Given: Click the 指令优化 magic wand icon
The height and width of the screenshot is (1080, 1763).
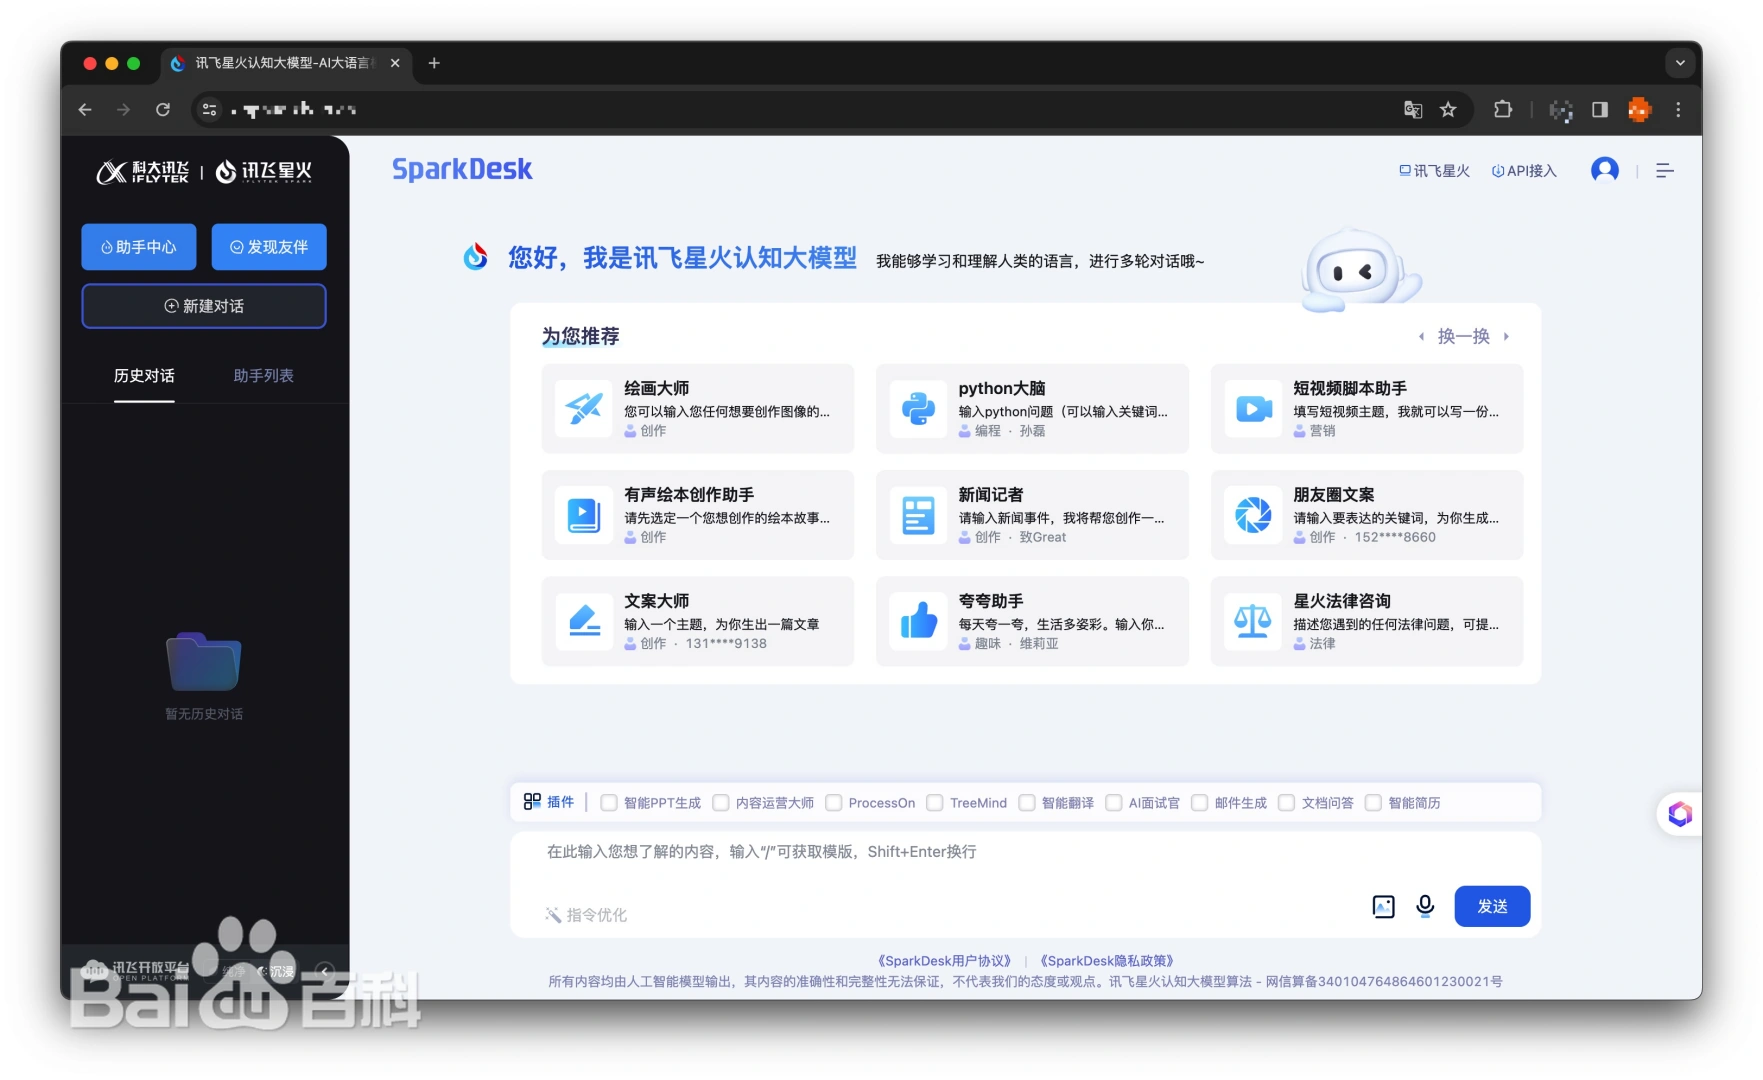Looking at the screenshot, I should [x=553, y=915].
